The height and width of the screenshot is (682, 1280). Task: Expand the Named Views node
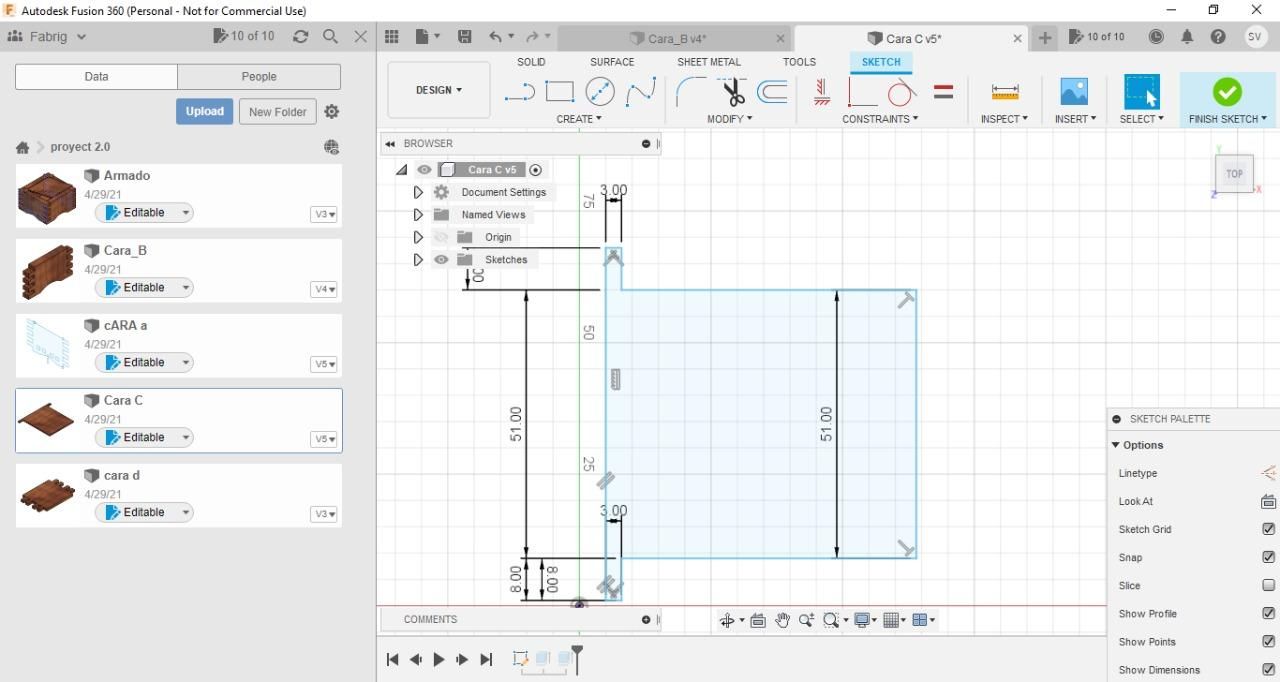(x=418, y=214)
